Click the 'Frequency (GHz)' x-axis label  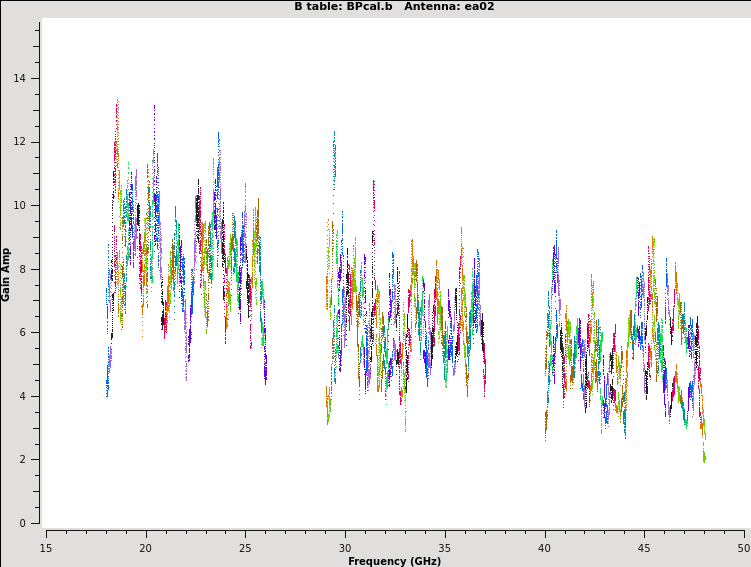(394, 561)
